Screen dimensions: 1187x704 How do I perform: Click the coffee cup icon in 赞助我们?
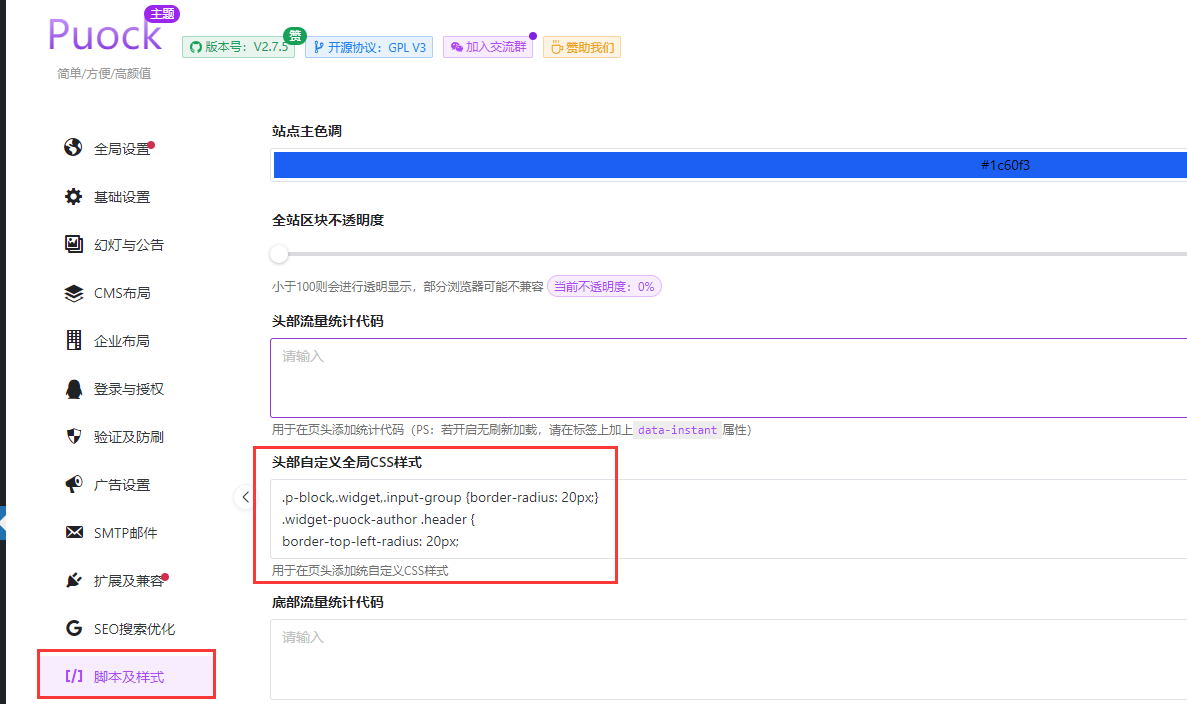point(556,48)
